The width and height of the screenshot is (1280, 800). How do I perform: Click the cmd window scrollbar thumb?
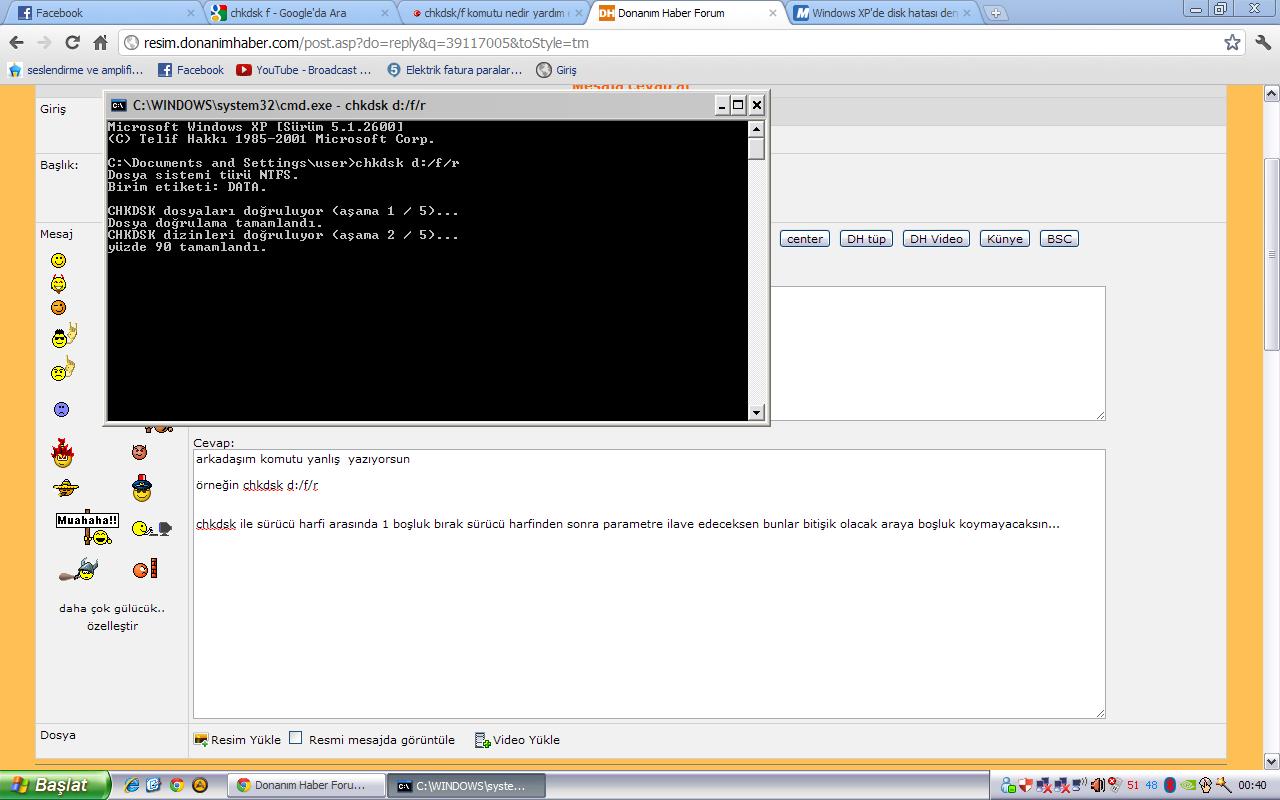(756, 148)
